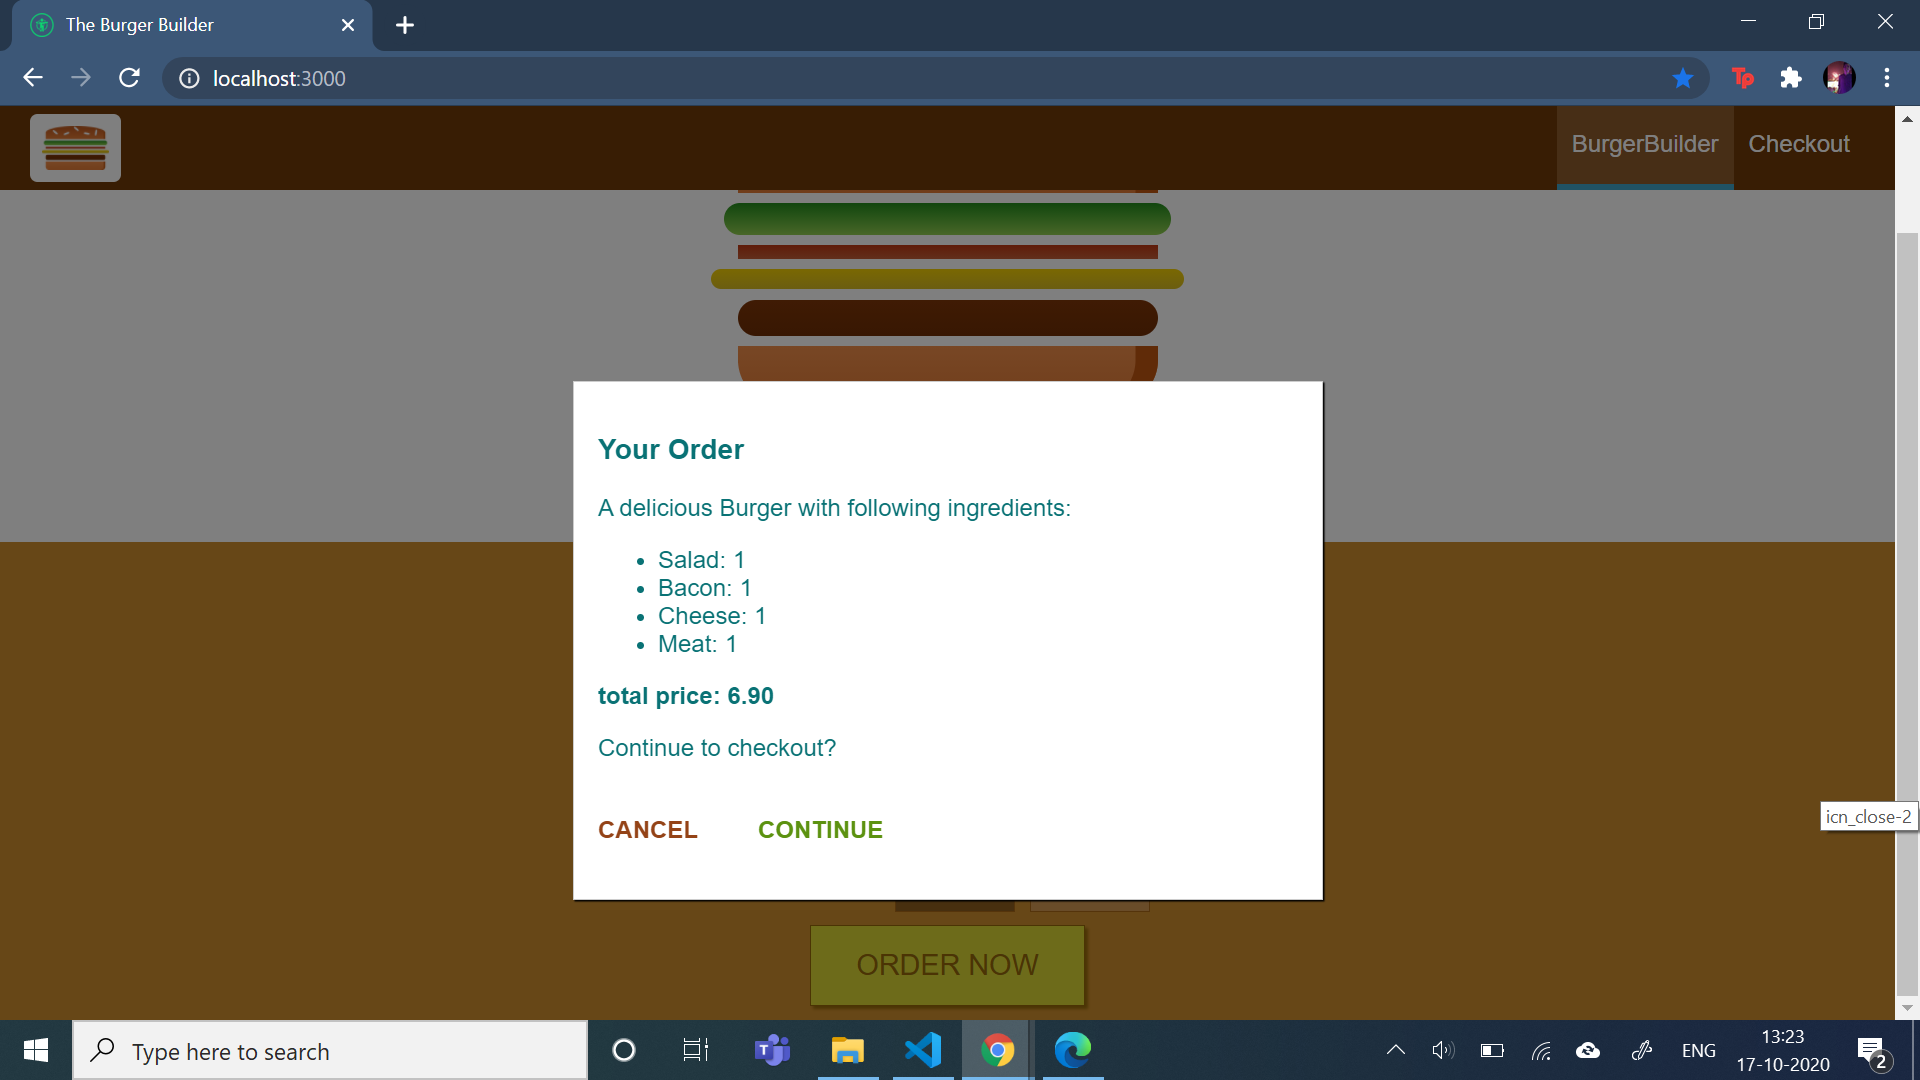View site information icon
Image resolution: width=1920 pixels, height=1080 pixels.
click(189, 78)
